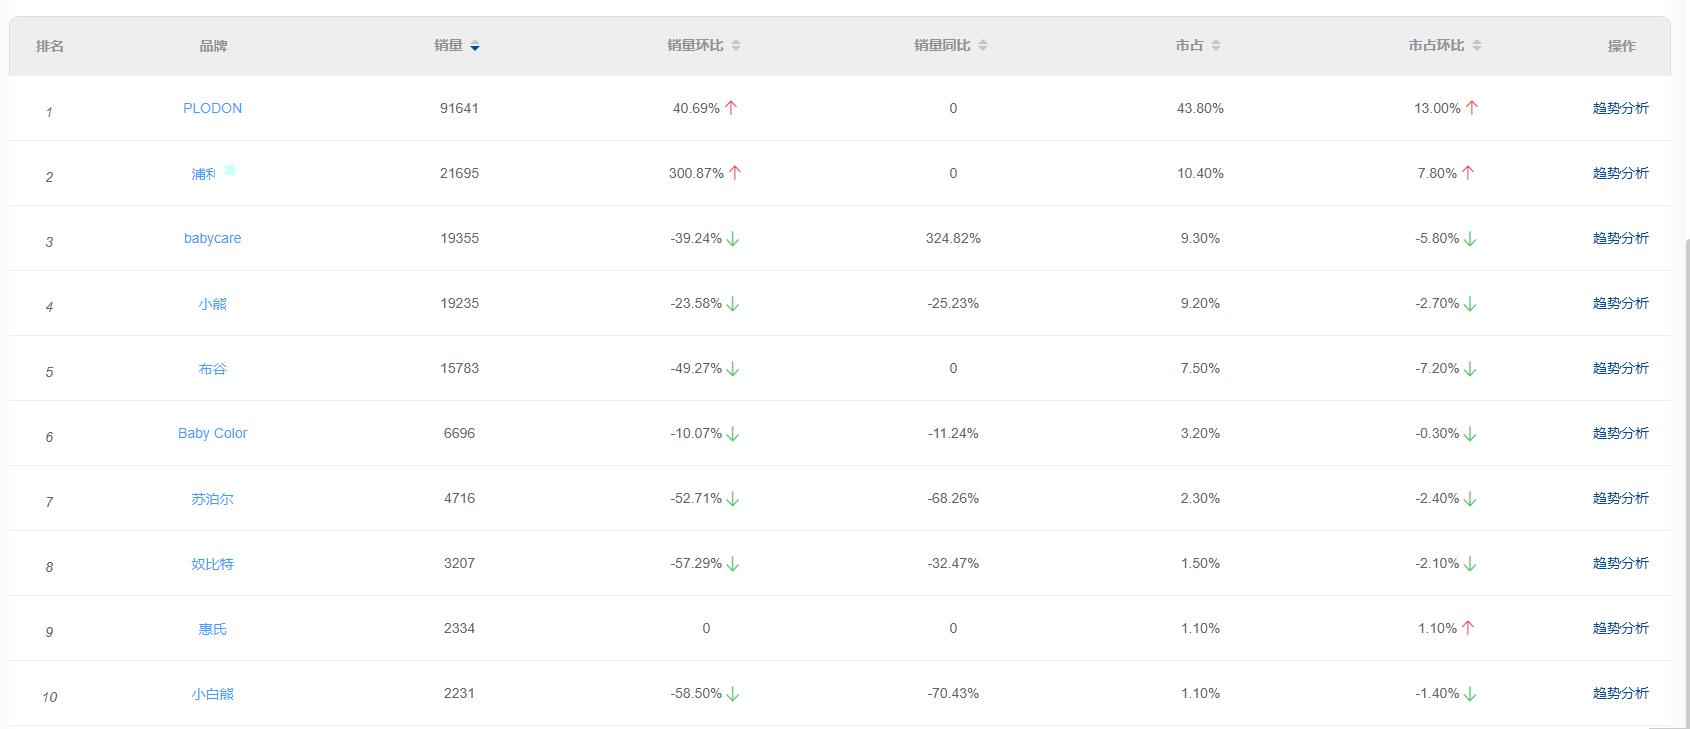The width and height of the screenshot is (1690, 729).
Task: View 趋势分析 for the 苏泊尔 row
Action: (x=1620, y=498)
